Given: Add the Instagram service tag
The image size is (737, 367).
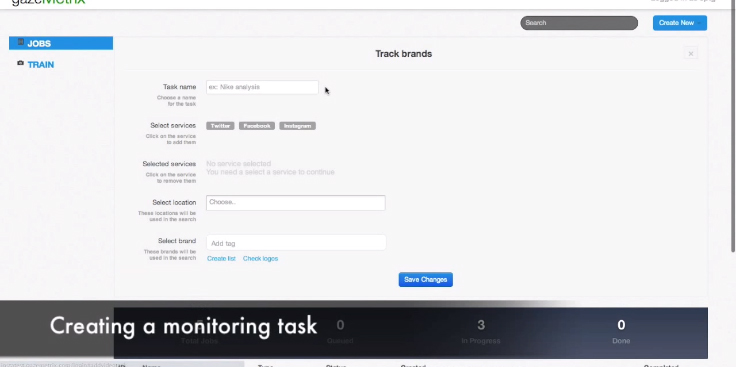Looking at the screenshot, I should (298, 126).
